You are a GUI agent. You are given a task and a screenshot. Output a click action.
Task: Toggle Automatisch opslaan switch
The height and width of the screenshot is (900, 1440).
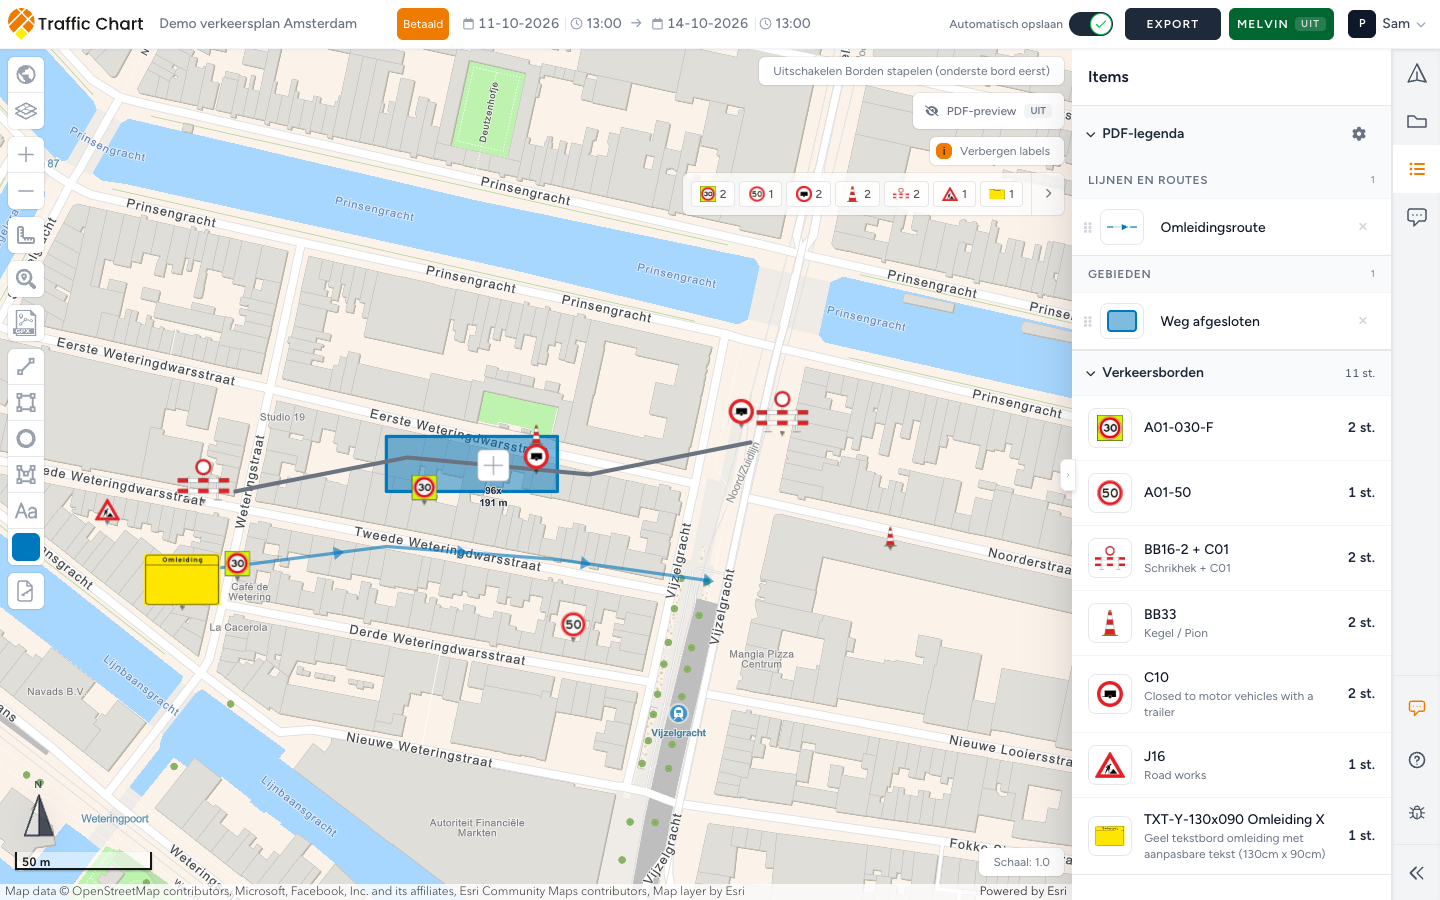coord(1091,24)
